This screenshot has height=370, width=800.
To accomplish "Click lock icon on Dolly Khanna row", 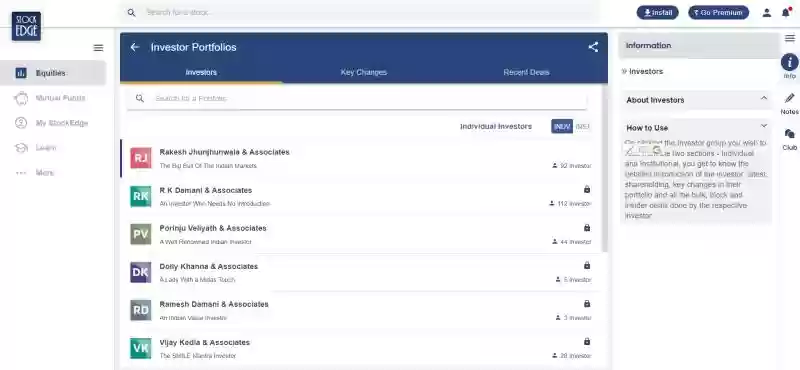I will pyautogui.click(x=587, y=265).
